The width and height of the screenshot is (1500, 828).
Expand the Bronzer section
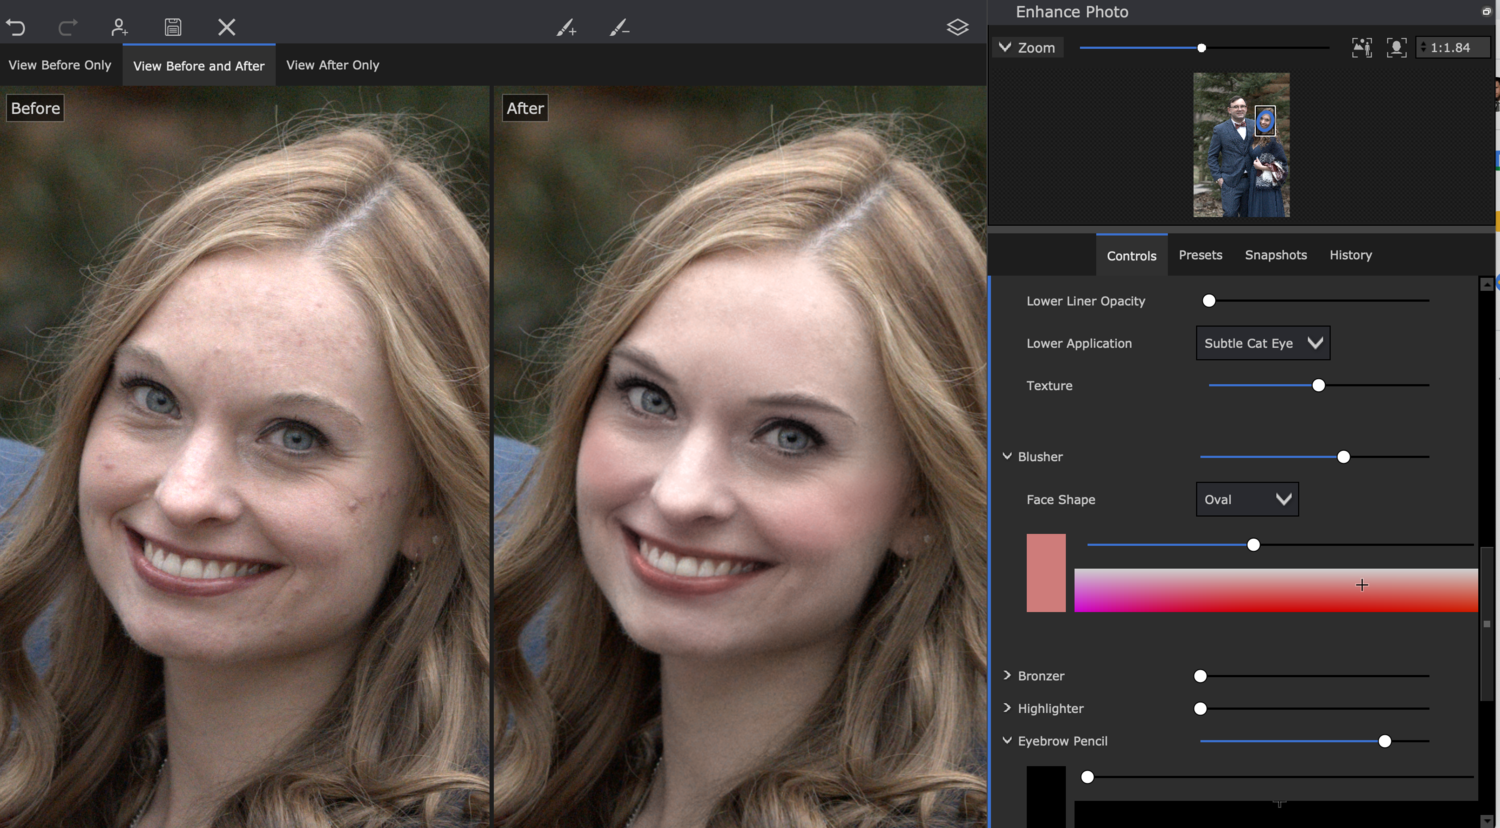1007,676
